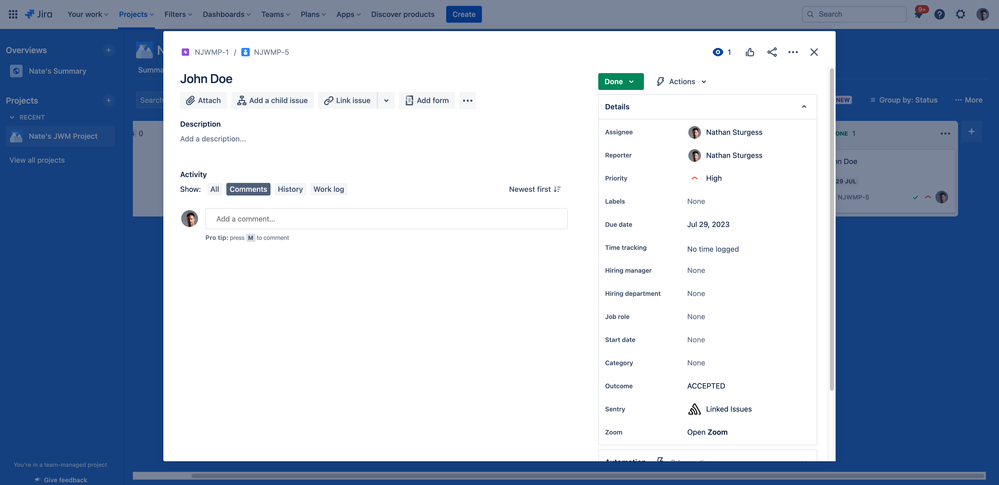The image size is (999, 485).
Task: Click the Create button
Action: point(464,14)
